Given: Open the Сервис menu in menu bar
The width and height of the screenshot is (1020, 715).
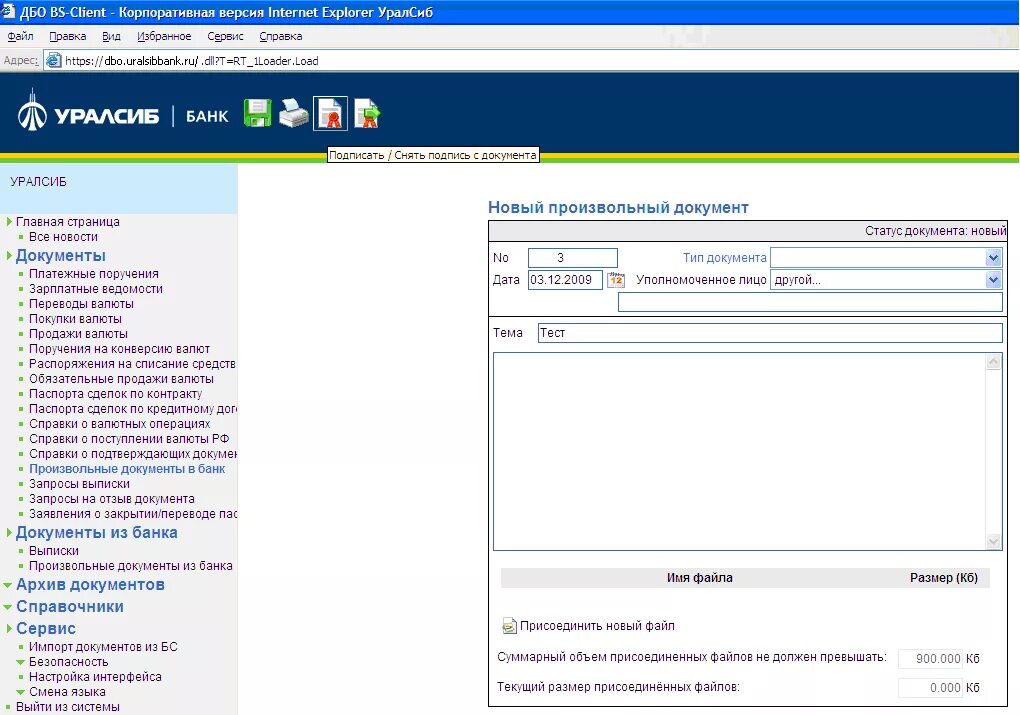Looking at the screenshot, I should coord(225,36).
